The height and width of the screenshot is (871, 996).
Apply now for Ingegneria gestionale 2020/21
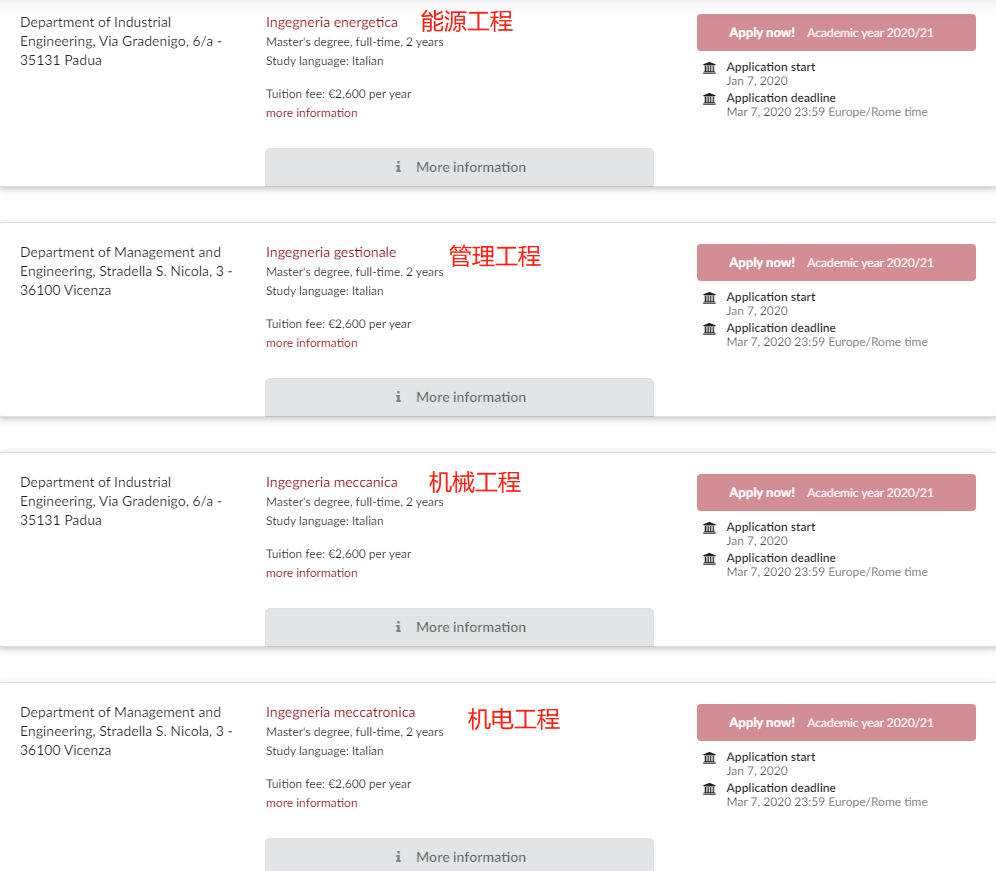coord(835,263)
